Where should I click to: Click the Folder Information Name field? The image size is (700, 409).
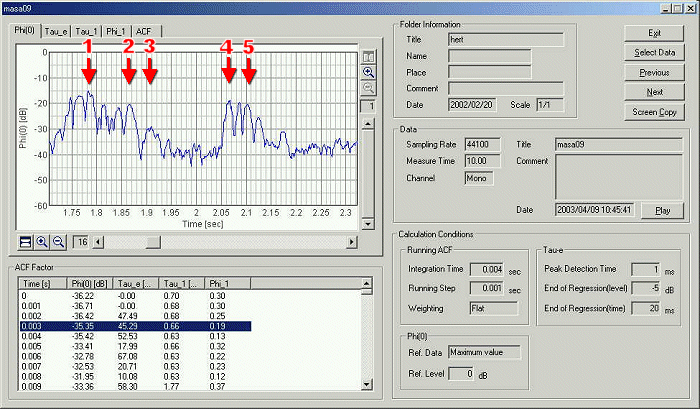click(x=490, y=56)
